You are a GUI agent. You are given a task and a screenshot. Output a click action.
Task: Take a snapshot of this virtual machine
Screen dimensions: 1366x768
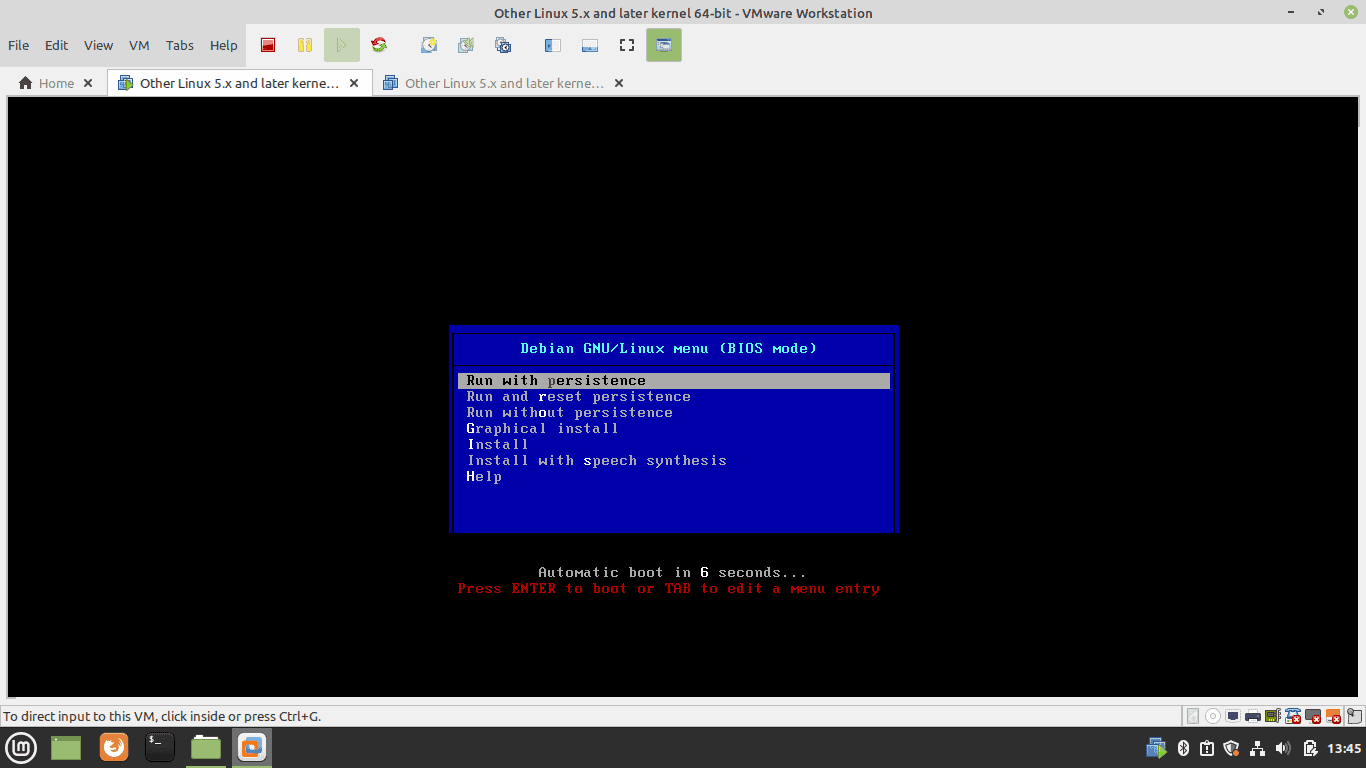click(429, 45)
